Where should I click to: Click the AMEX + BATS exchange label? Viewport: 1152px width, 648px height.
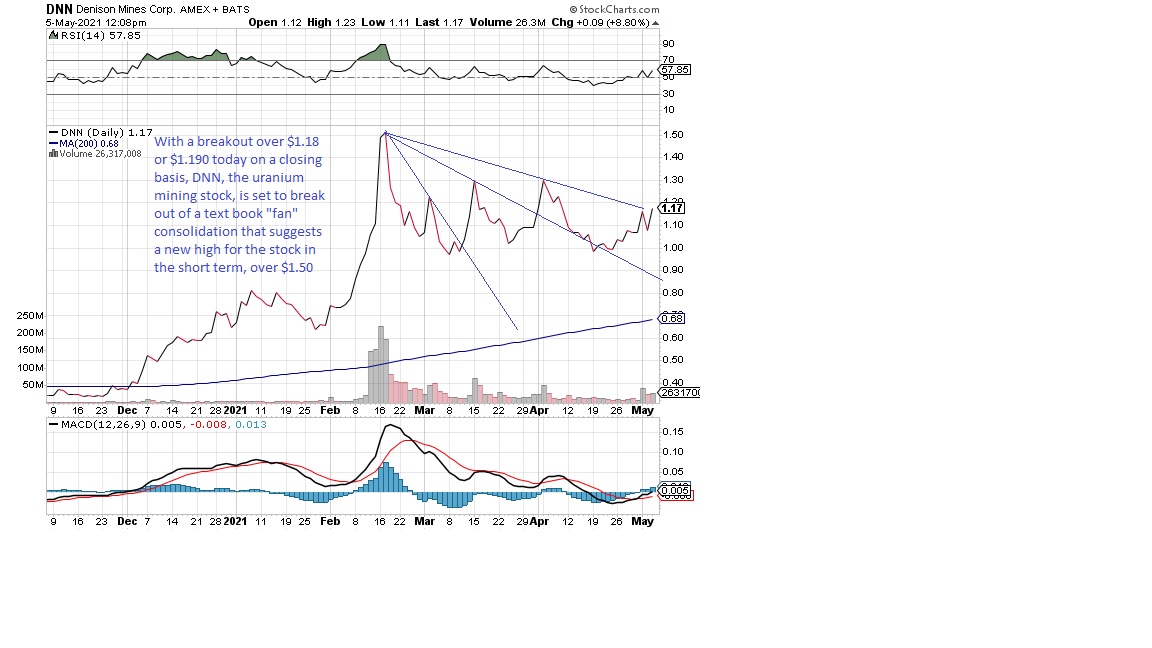tap(215, 10)
